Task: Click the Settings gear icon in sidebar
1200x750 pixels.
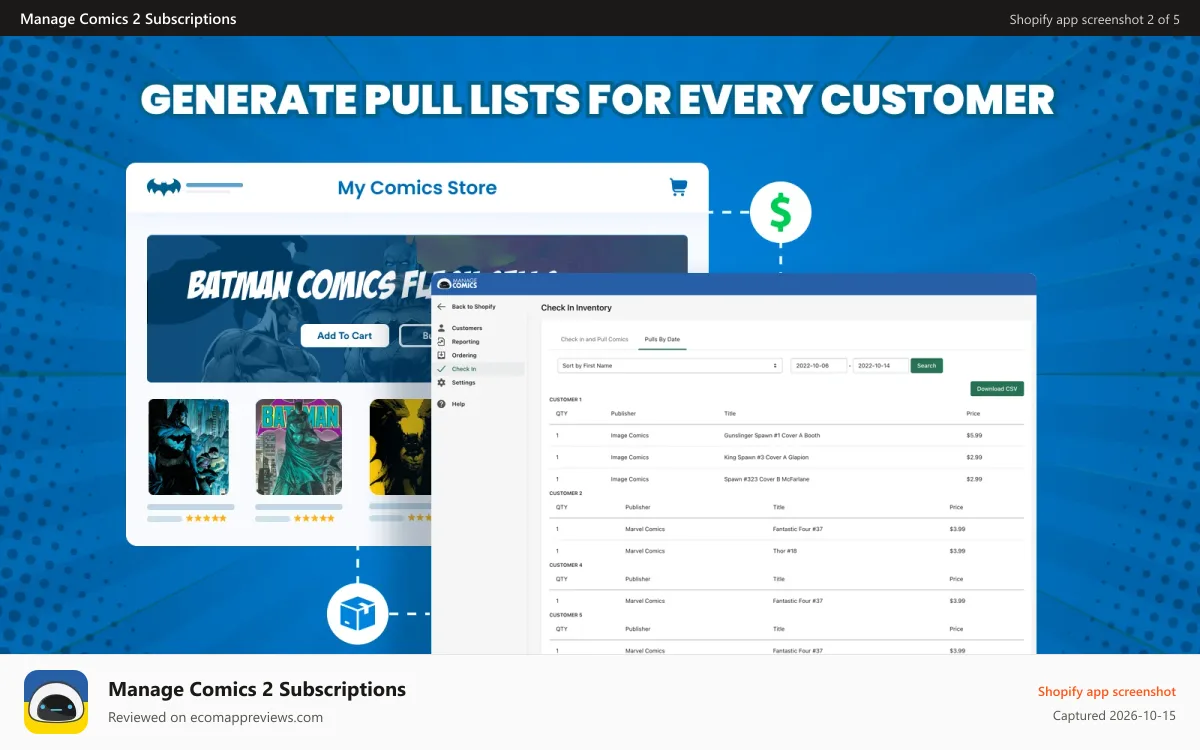Action: coord(441,383)
